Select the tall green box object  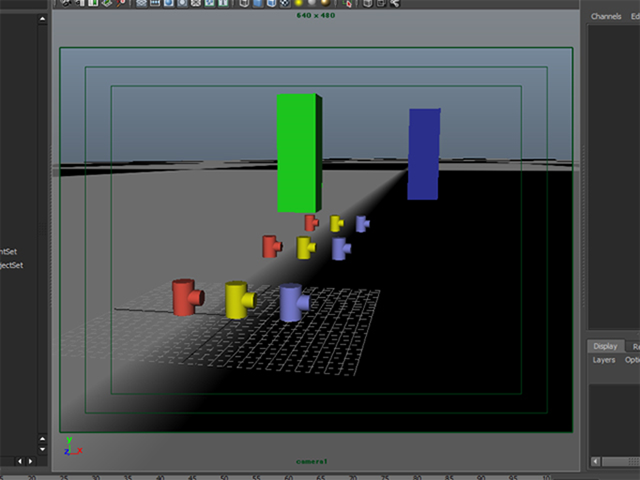(x=299, y=153)
